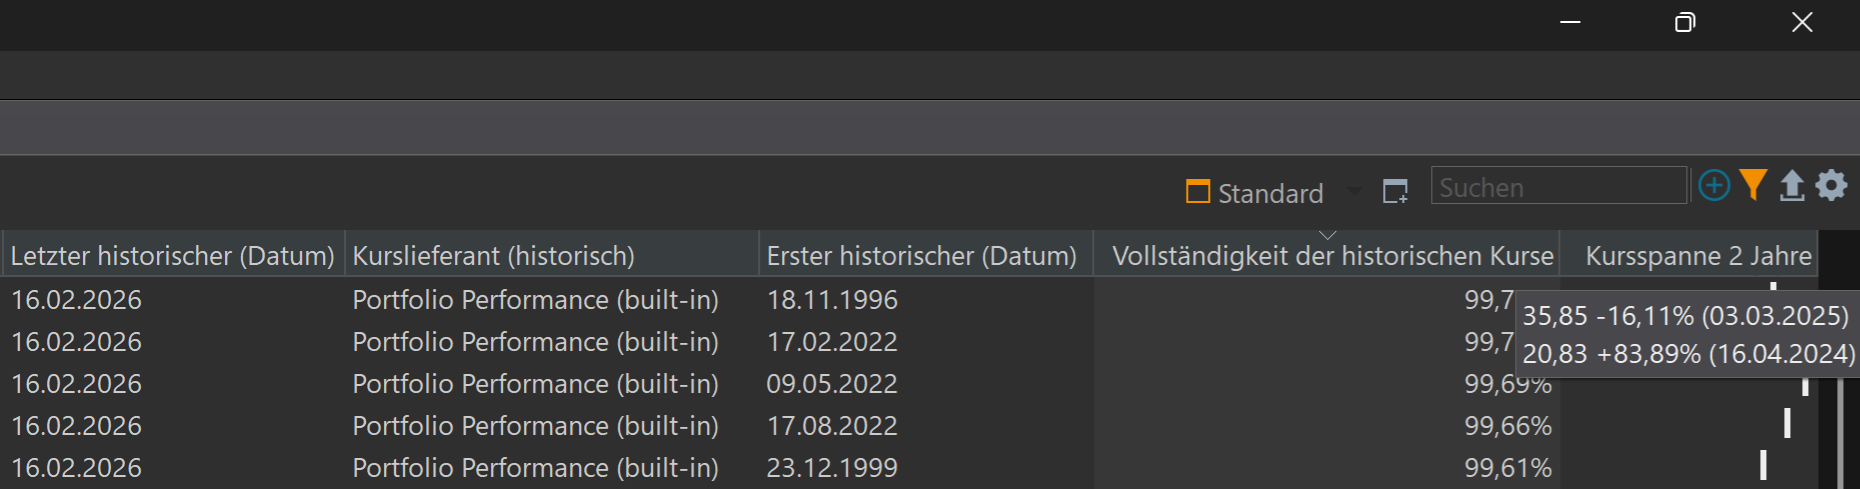Toggle sort on Vollständigkeit der historischen Kurse
Viewport: 1860px width, 489px height.
(1332, 256)
